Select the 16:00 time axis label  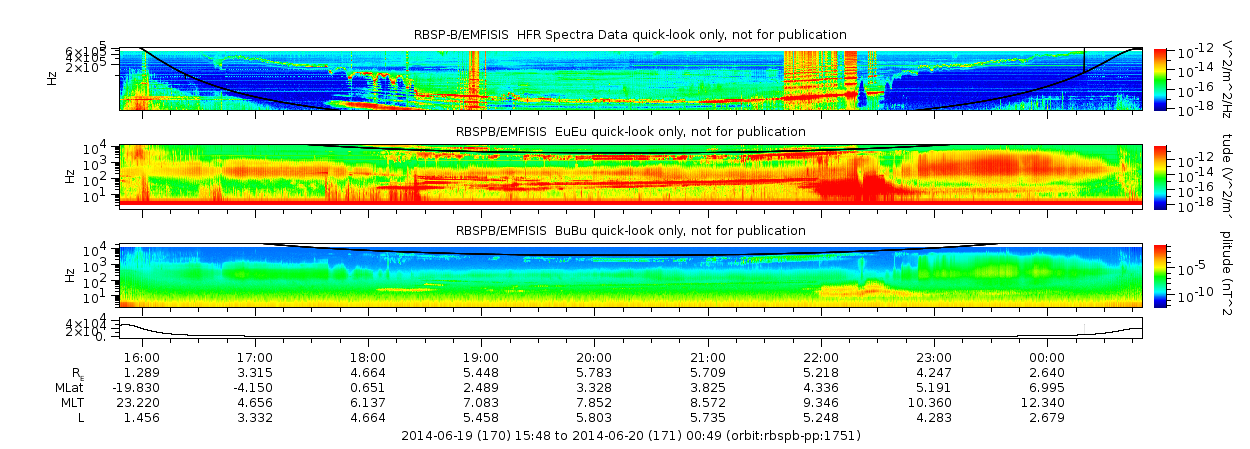click(142, 357)
